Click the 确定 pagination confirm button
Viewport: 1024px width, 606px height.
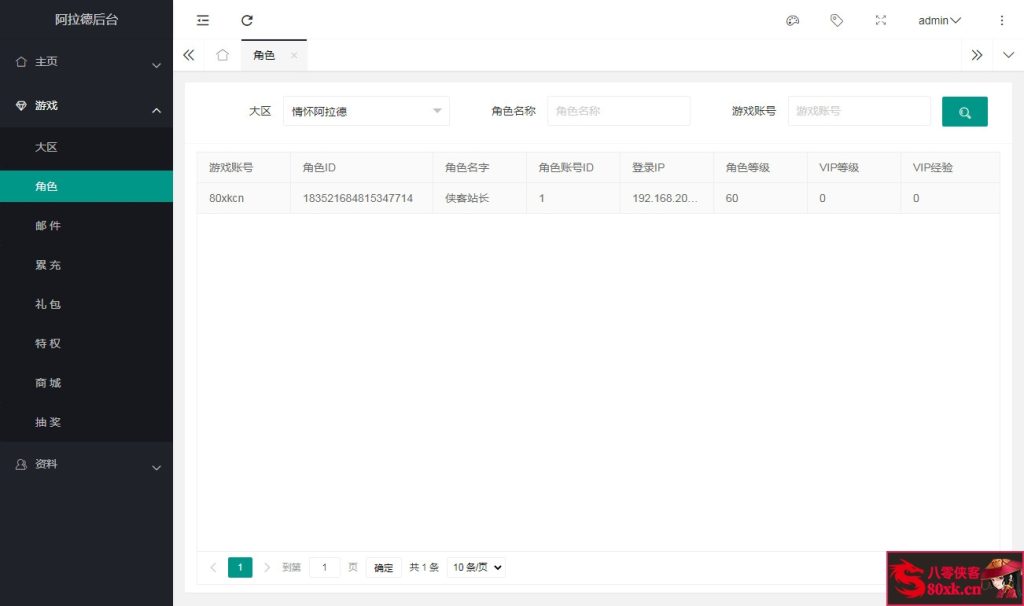pyautogui.click(x=383, y=567)
